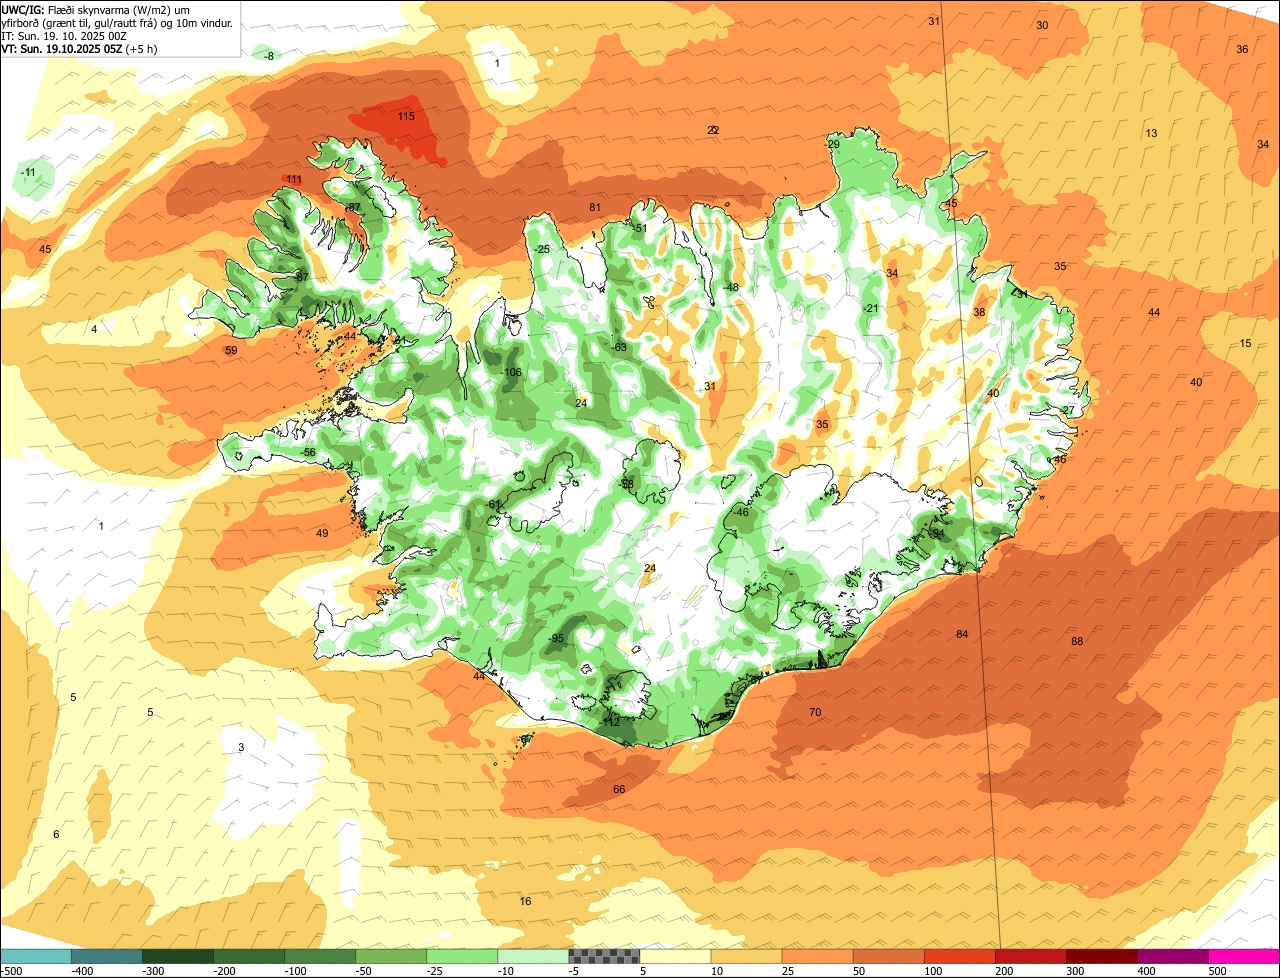Click the 88 value in the southeast ocean
The width and height of the screenshot is (1280, 978).
click(x=1077, y=642)
